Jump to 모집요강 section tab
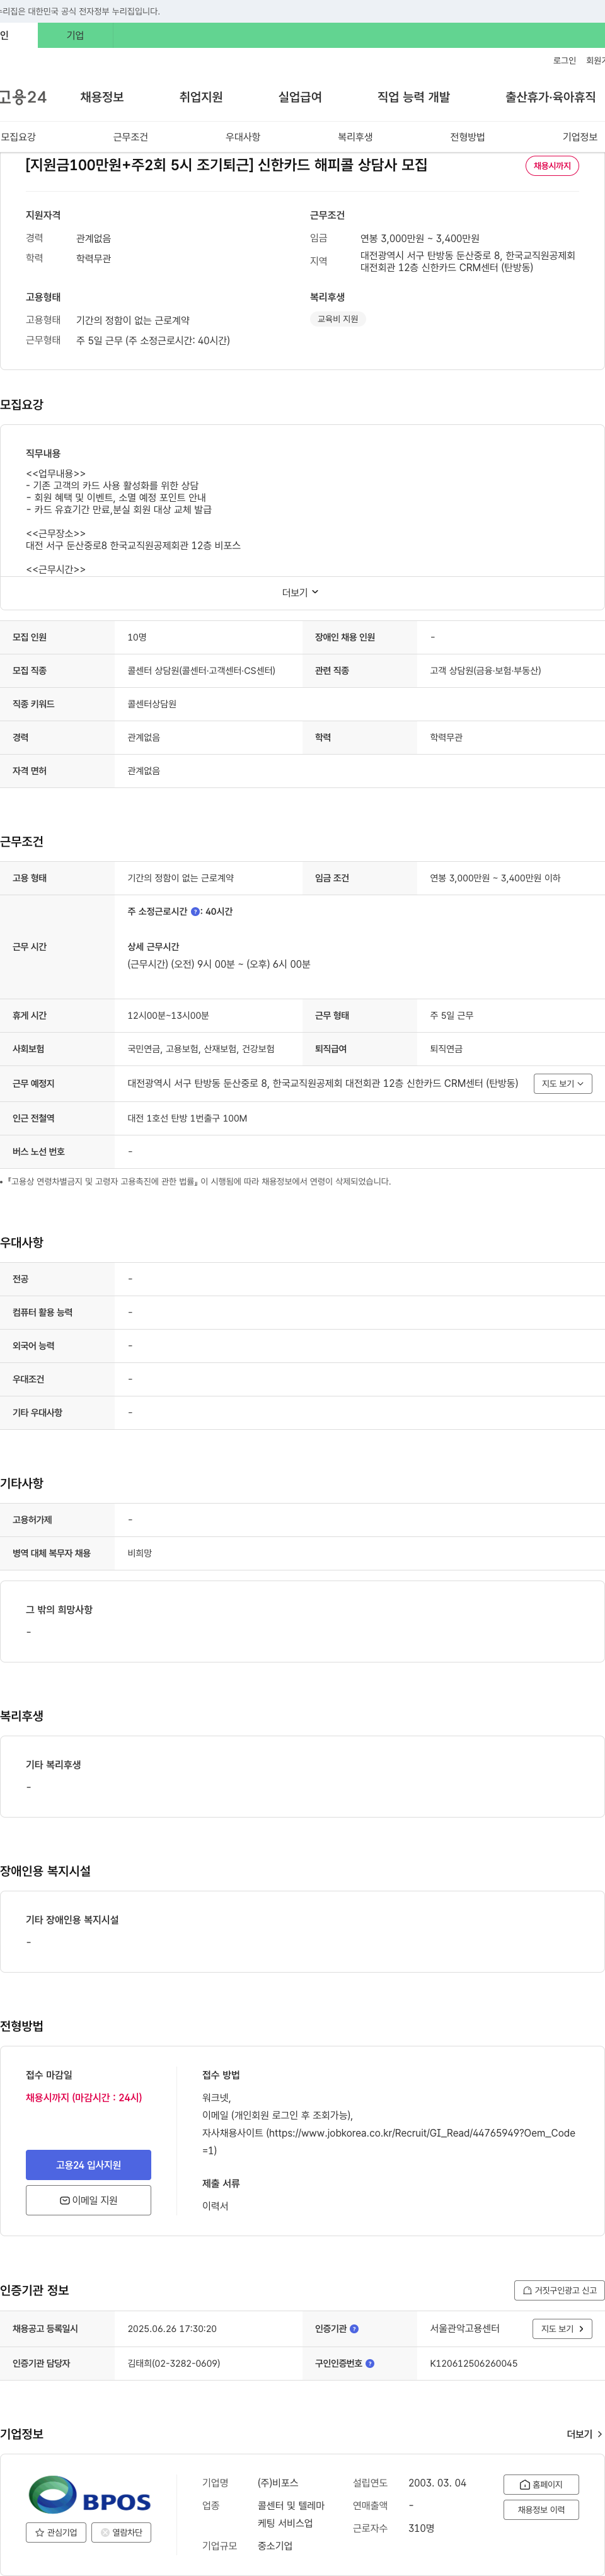Image resolution: width=605 pixels, height=2576 pixels. click(18, 137)
